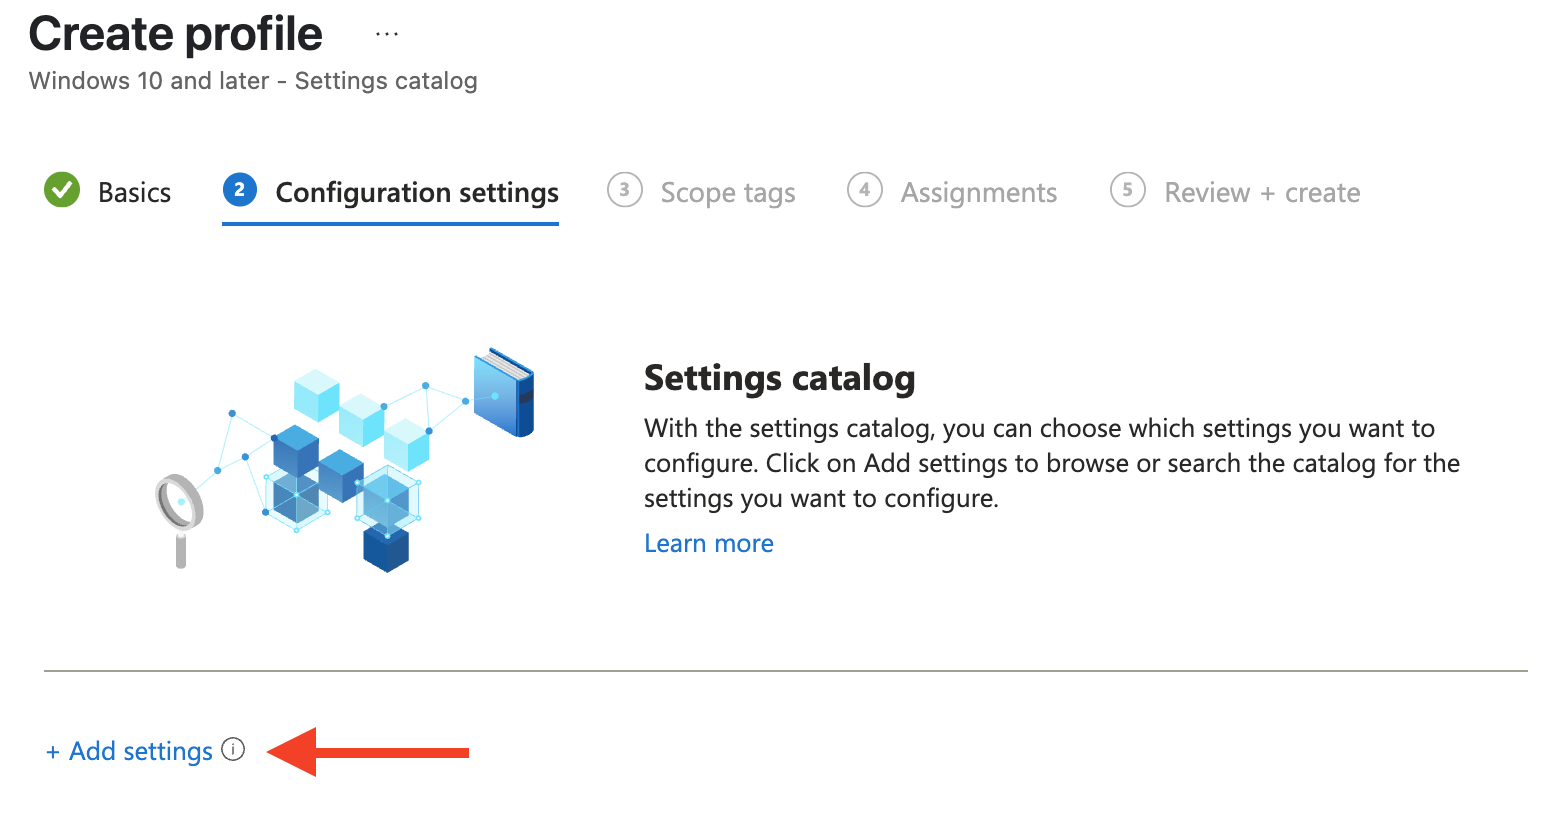Click the green checkmark on the Basics step
The height and width of the screenshot is (830, 1552).
pyautogui.click(x=61, y=190)
